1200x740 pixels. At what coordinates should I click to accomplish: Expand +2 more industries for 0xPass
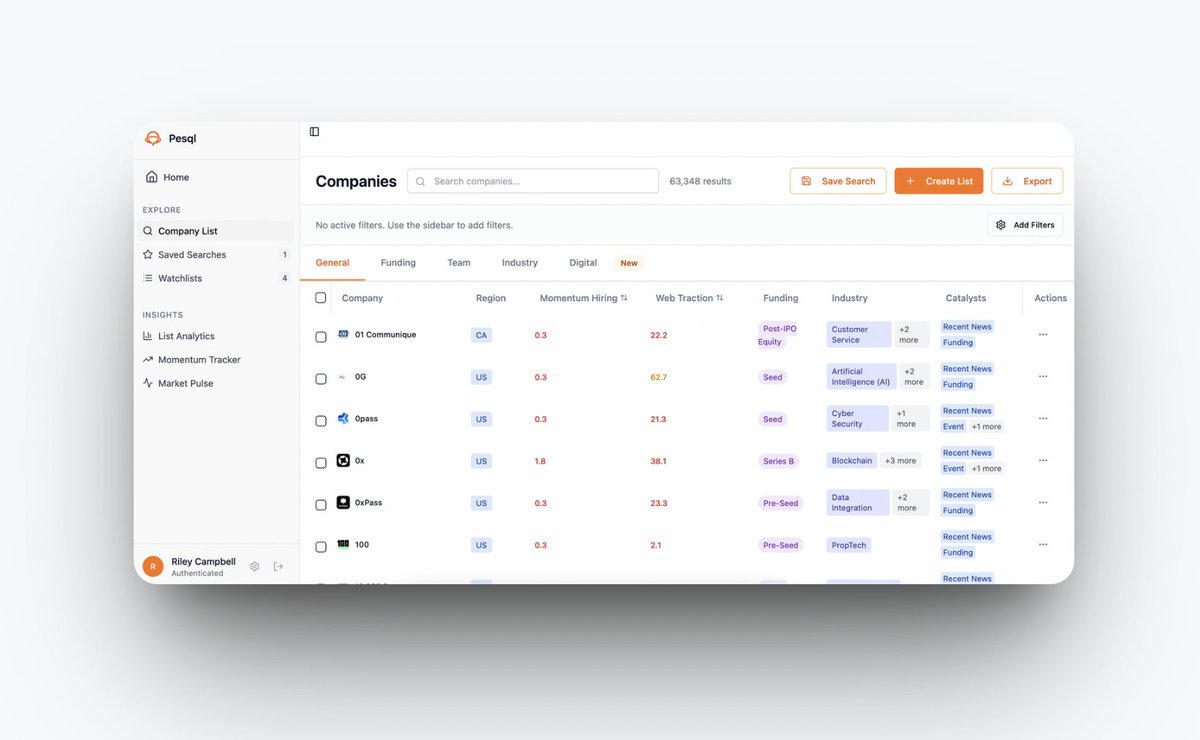pos(910,502)
